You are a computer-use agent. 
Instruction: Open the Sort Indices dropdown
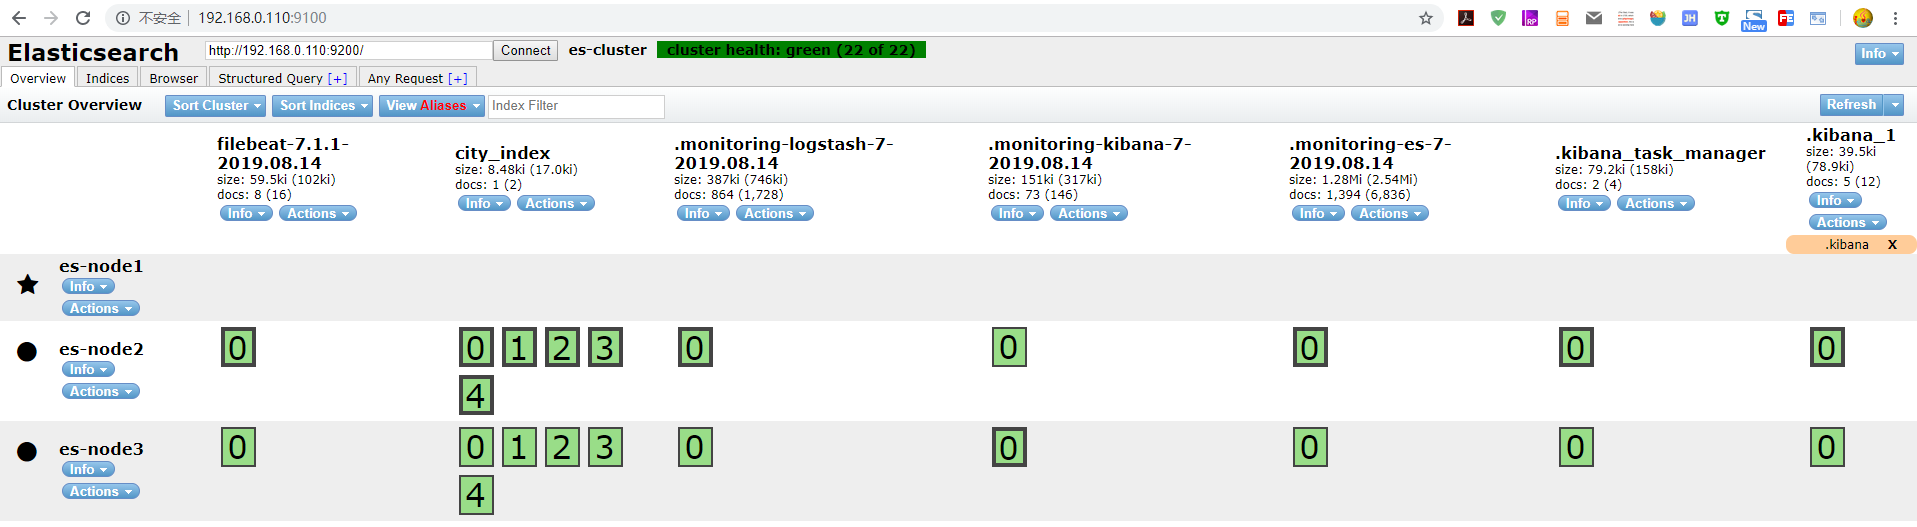pyautogui.click(x=323, y=106)
